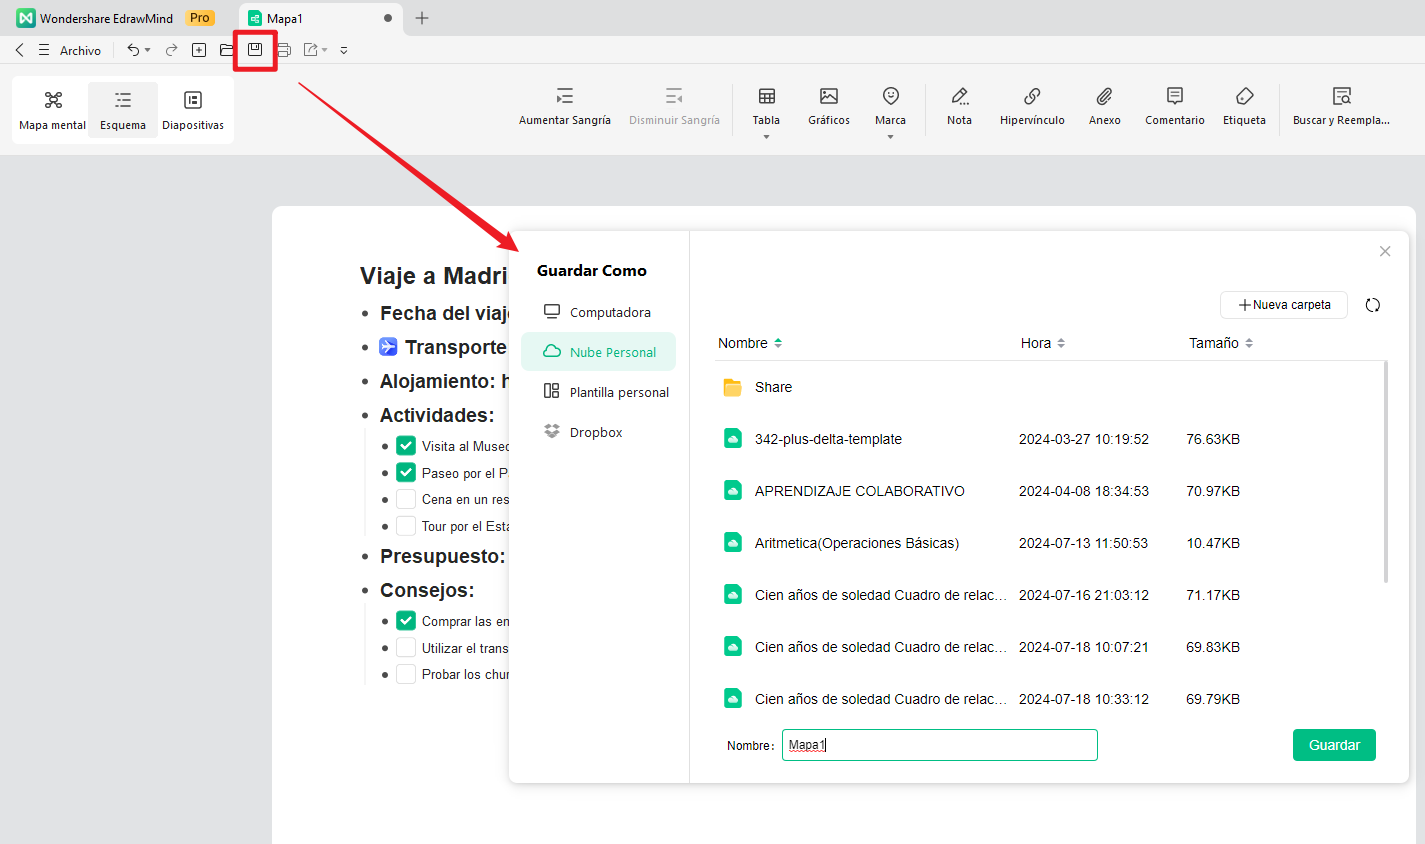Viewport: 1425px width, 844px height.
Task: Open the Tabla dropdown arrow
Action: (767, 137)
